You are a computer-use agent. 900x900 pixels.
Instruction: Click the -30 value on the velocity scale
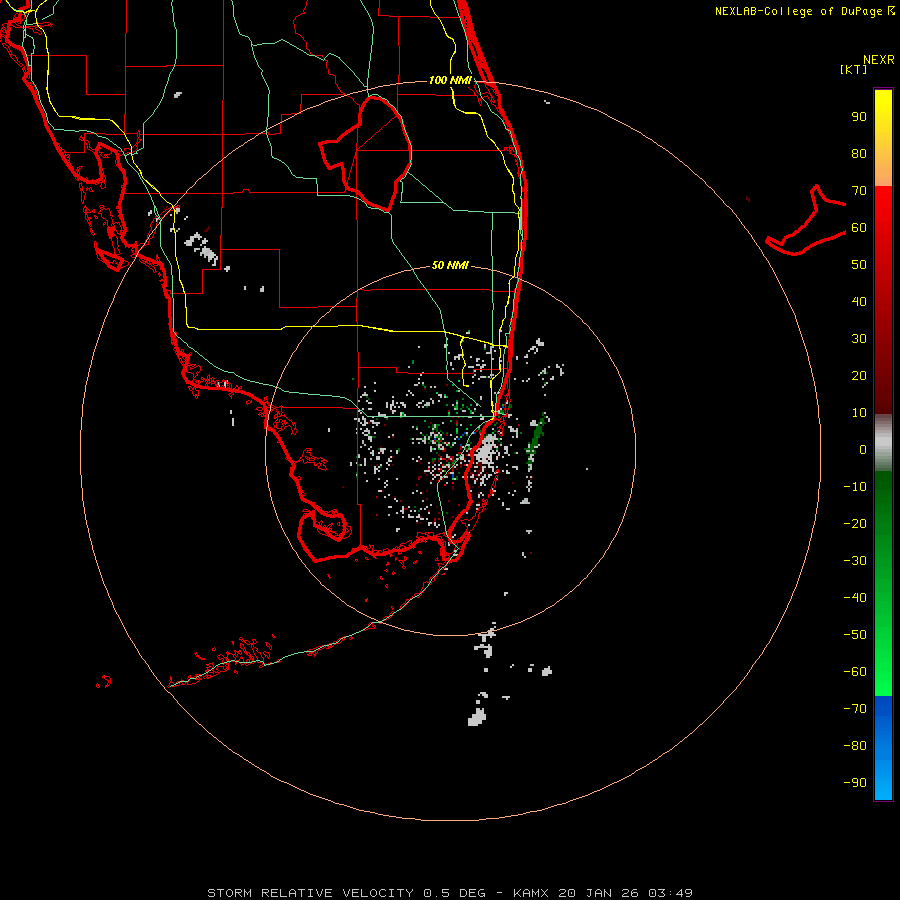coord(855,561)
